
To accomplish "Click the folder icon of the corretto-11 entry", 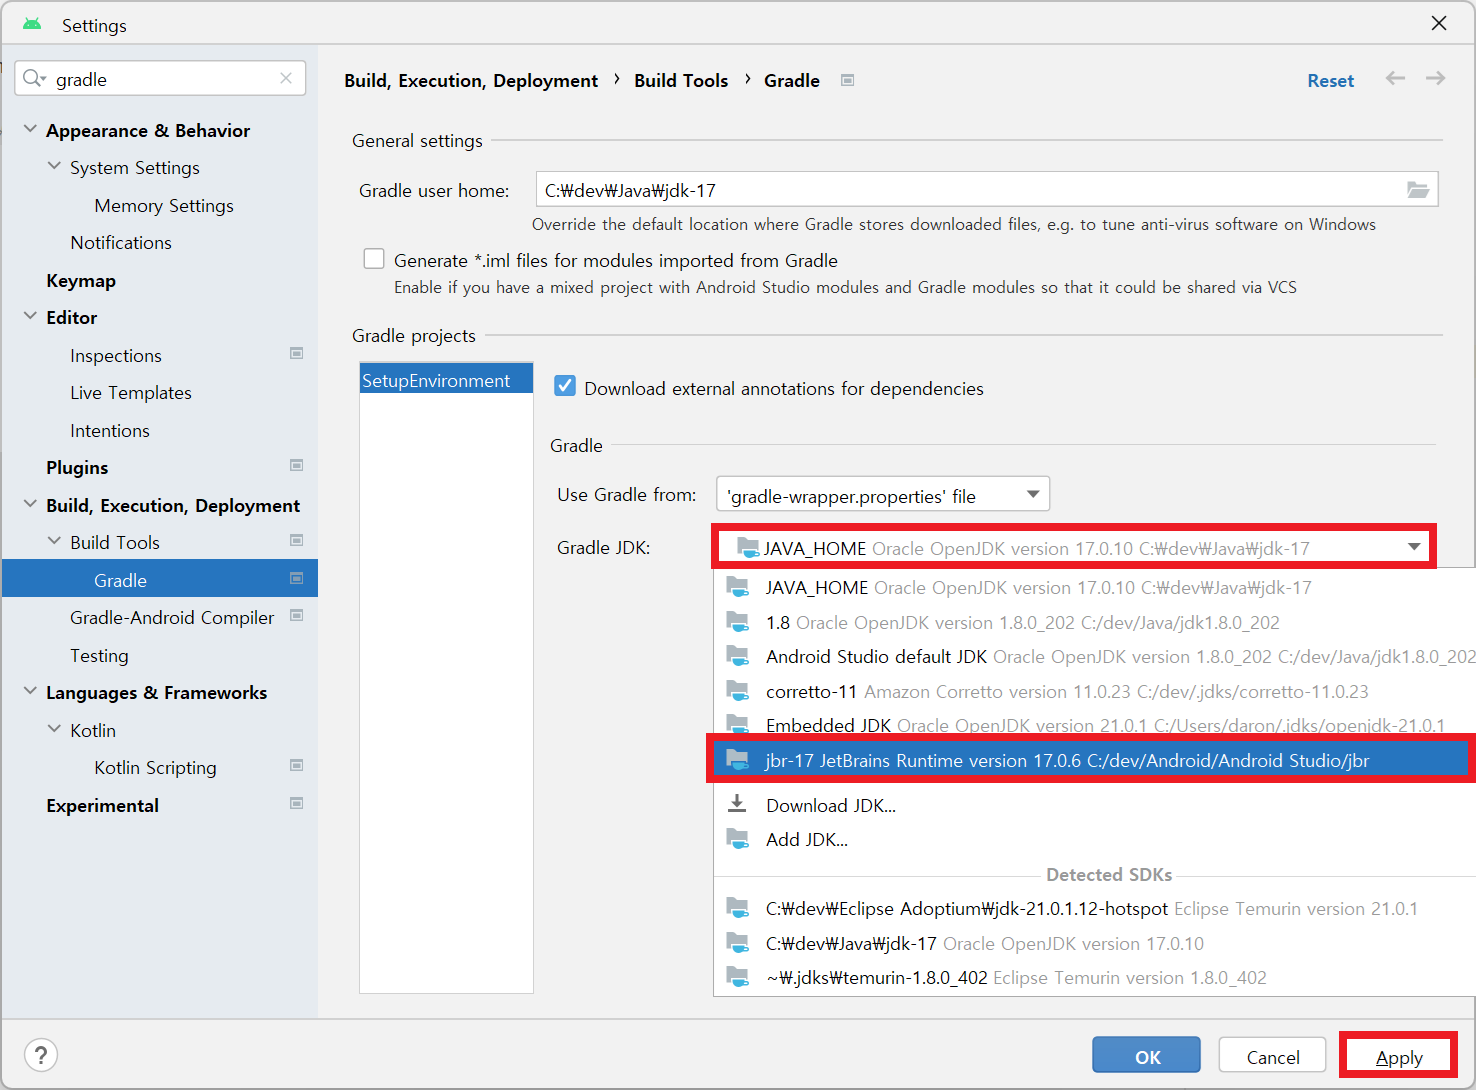I will pyautogui.click(x=737, y=690).
